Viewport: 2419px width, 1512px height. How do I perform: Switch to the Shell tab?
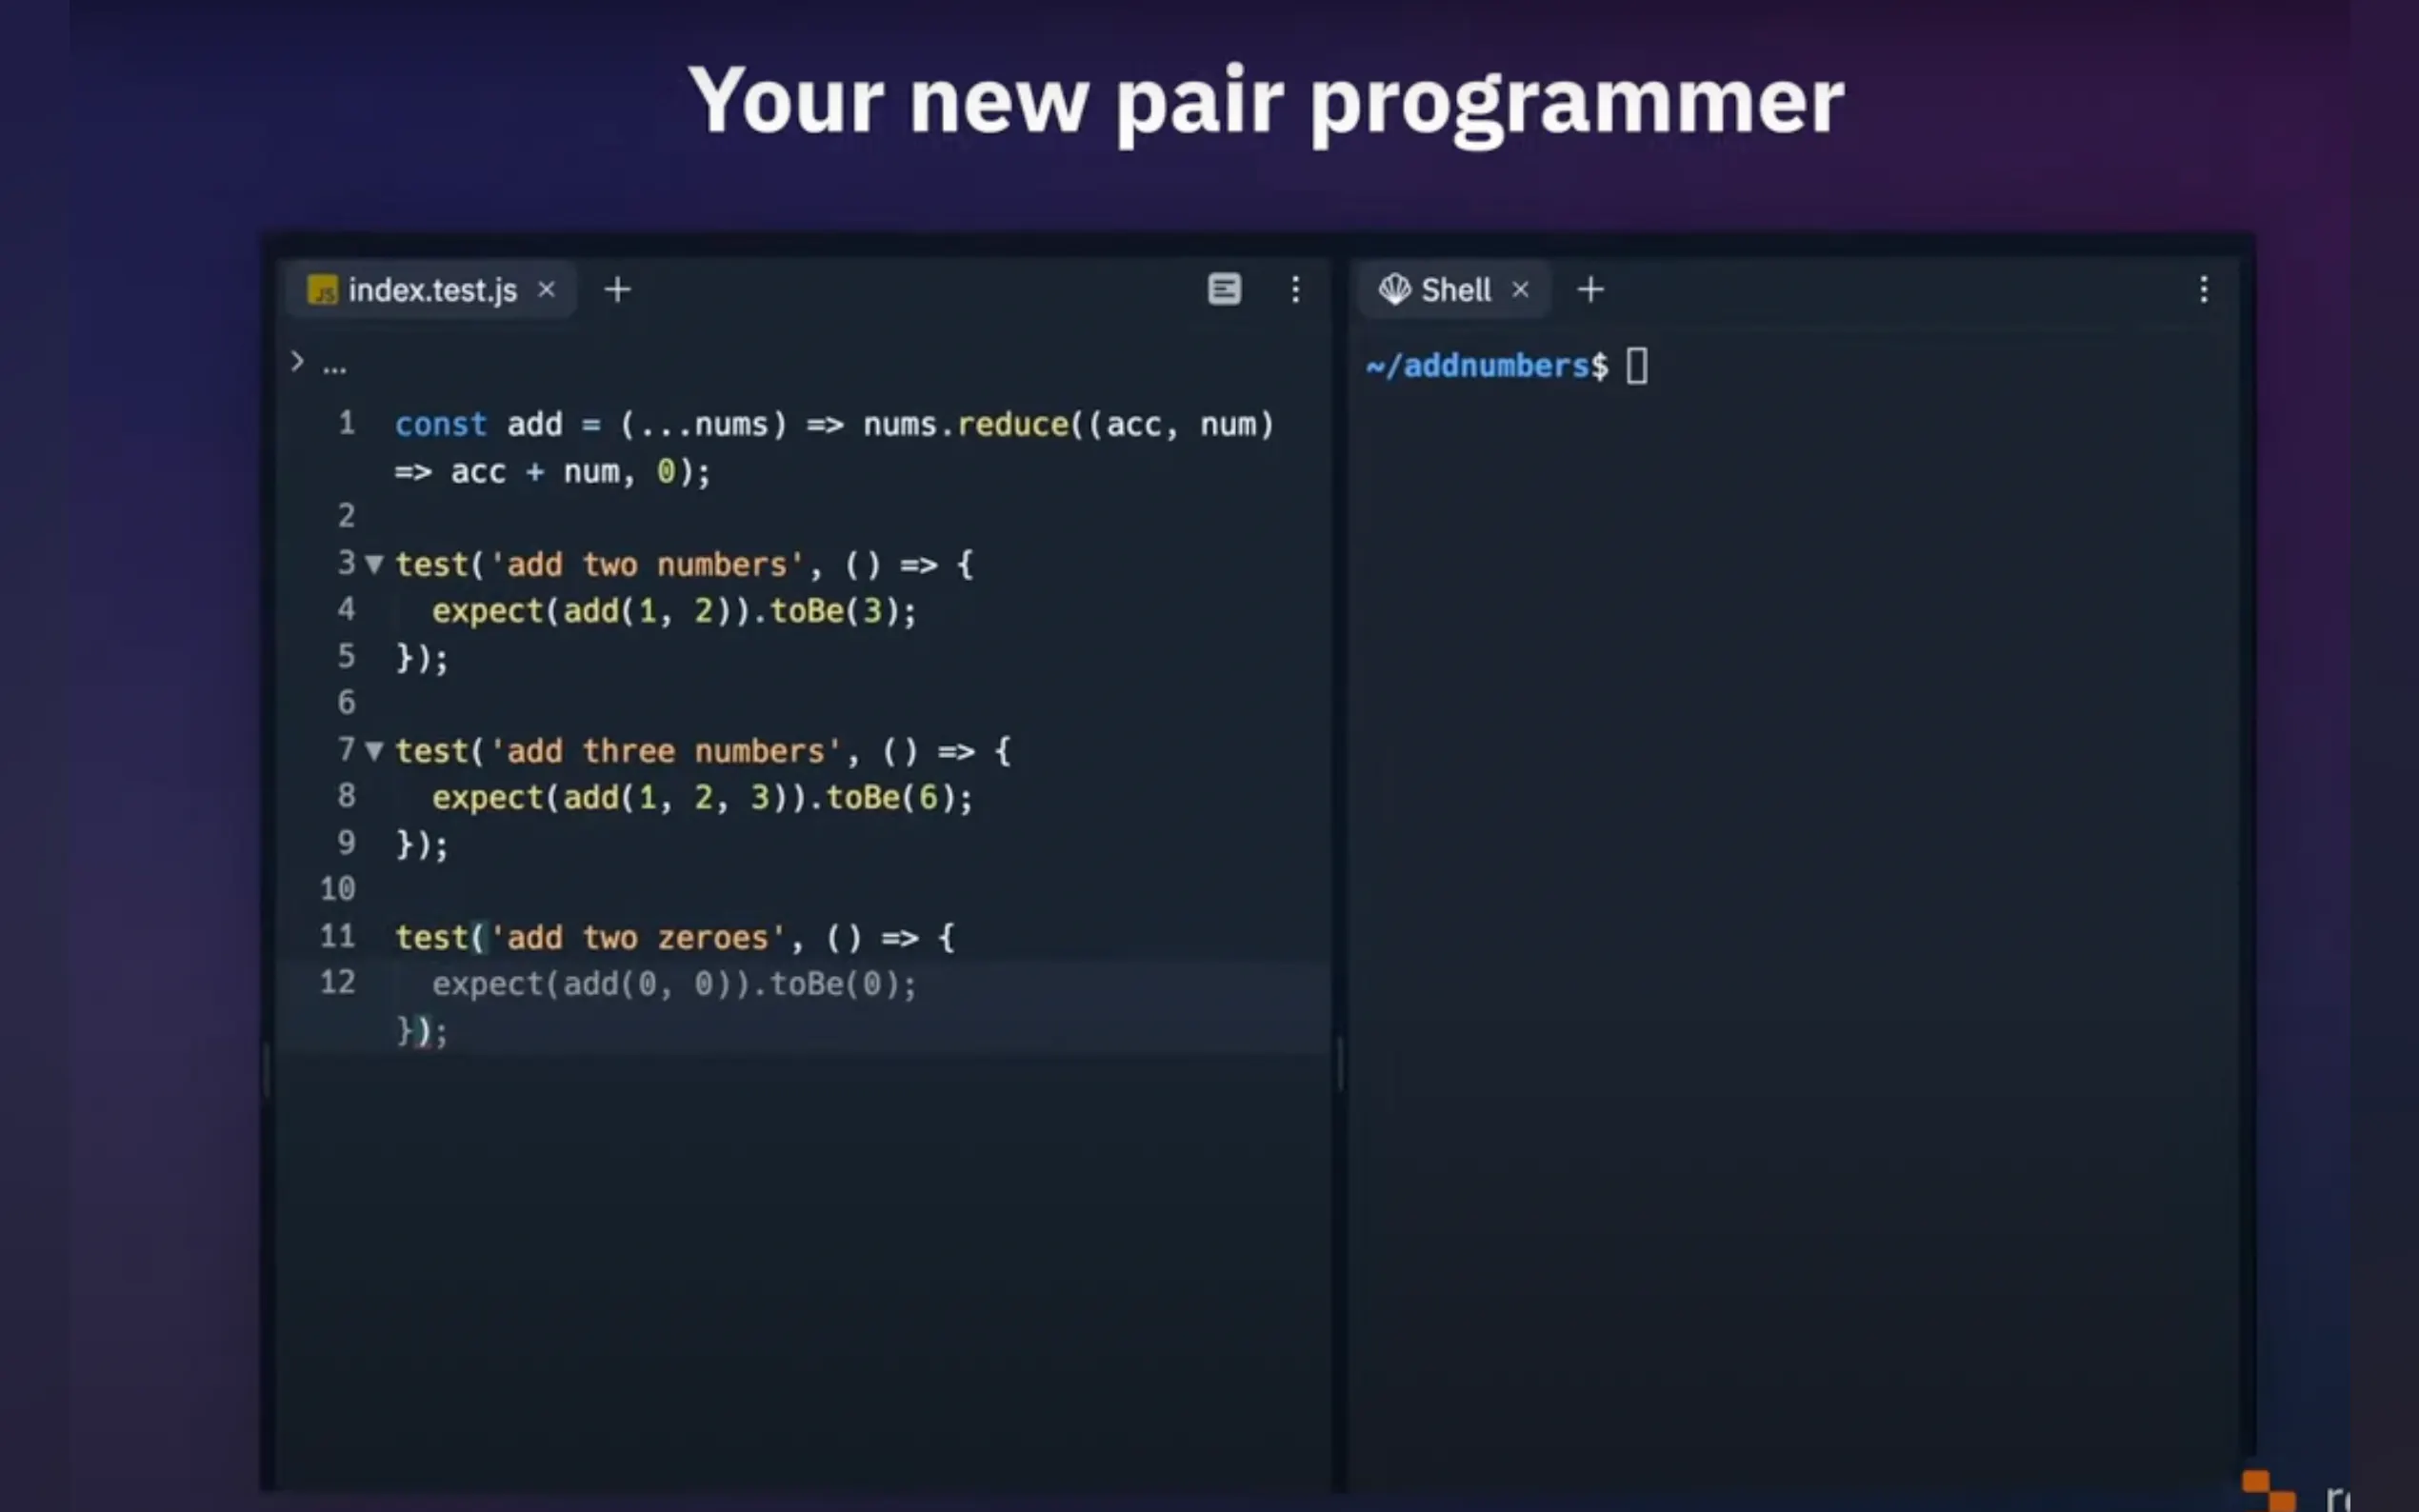pyautogui.click(x=1455, y=290)
